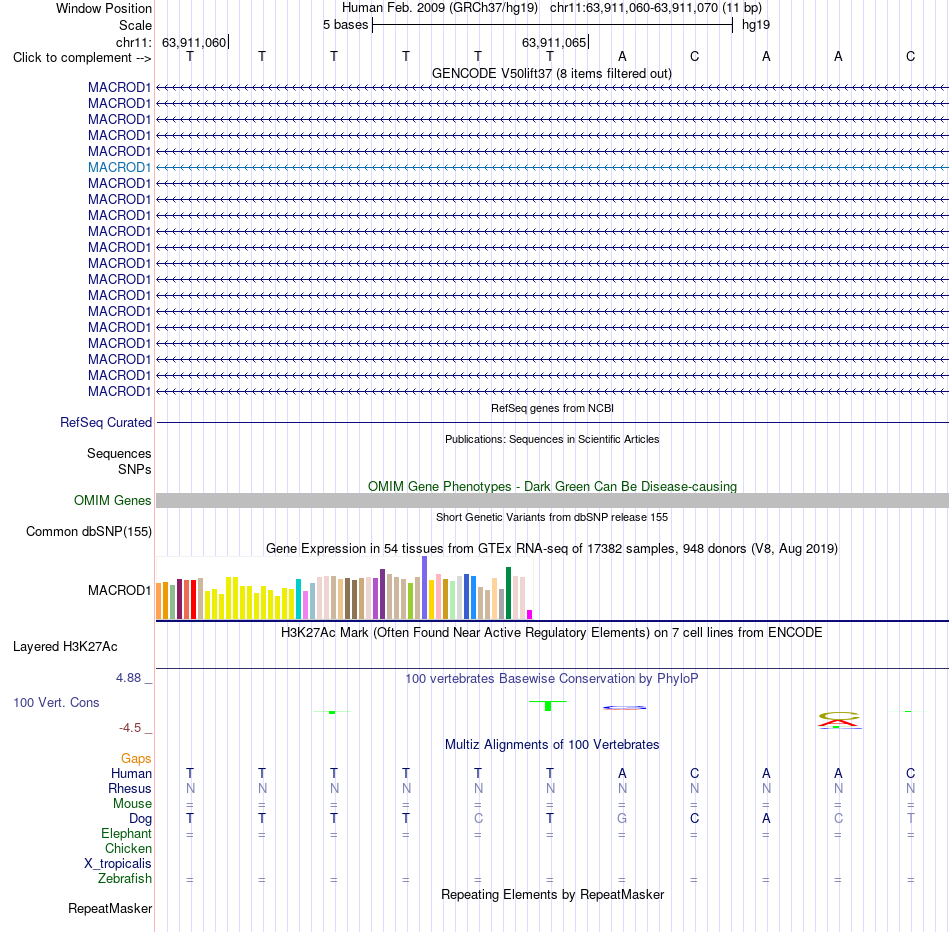Click the Human species label in Multiz
Viewport: 950px width, 932px height.
[131, 773]
